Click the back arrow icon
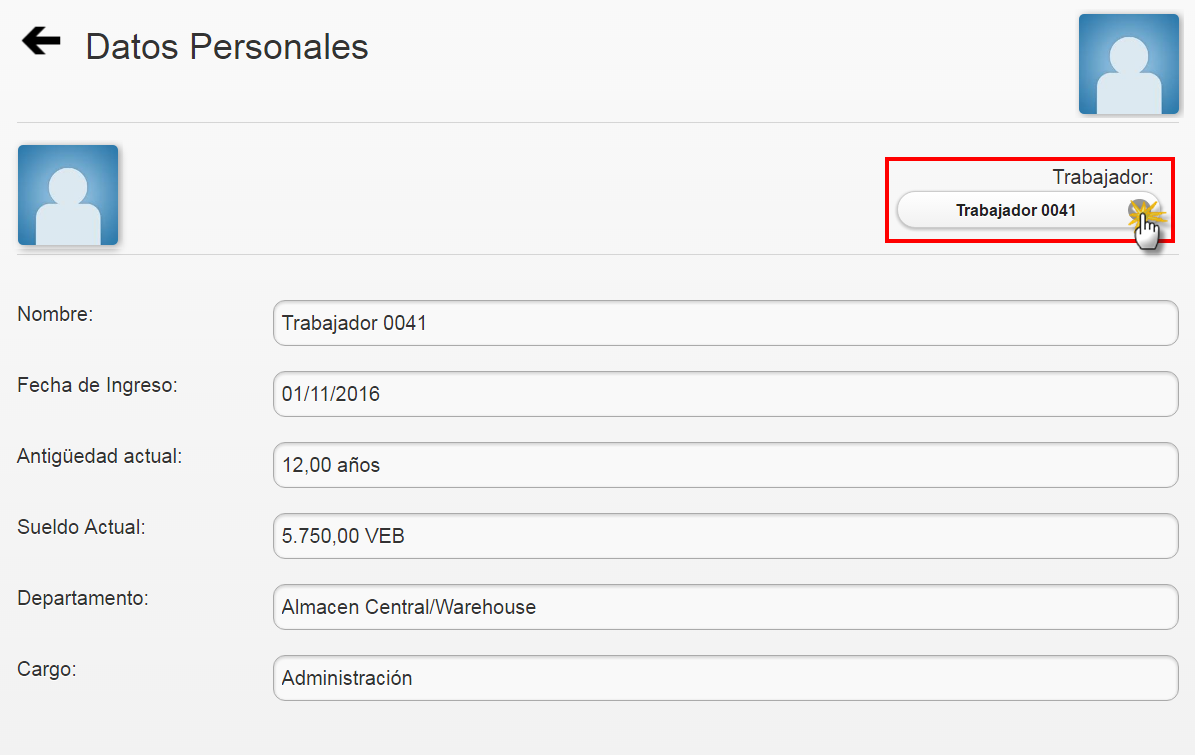1195x755 pixels. [x=39, y=40]
